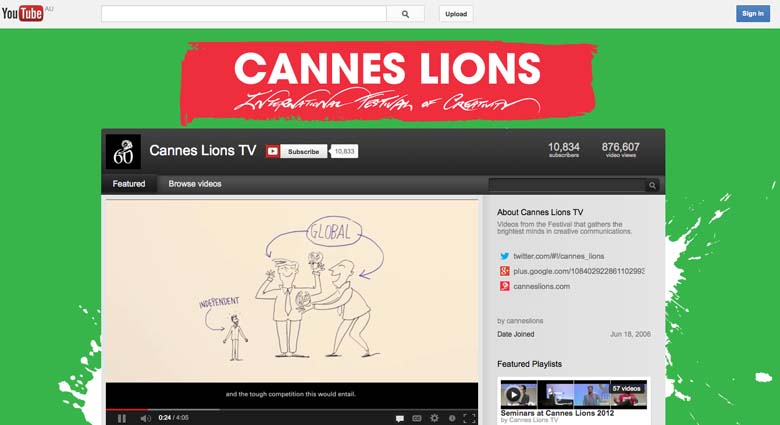This screenshot has height=425, width=780.
Task: Open the canneslions.com link
Action: 542,286
